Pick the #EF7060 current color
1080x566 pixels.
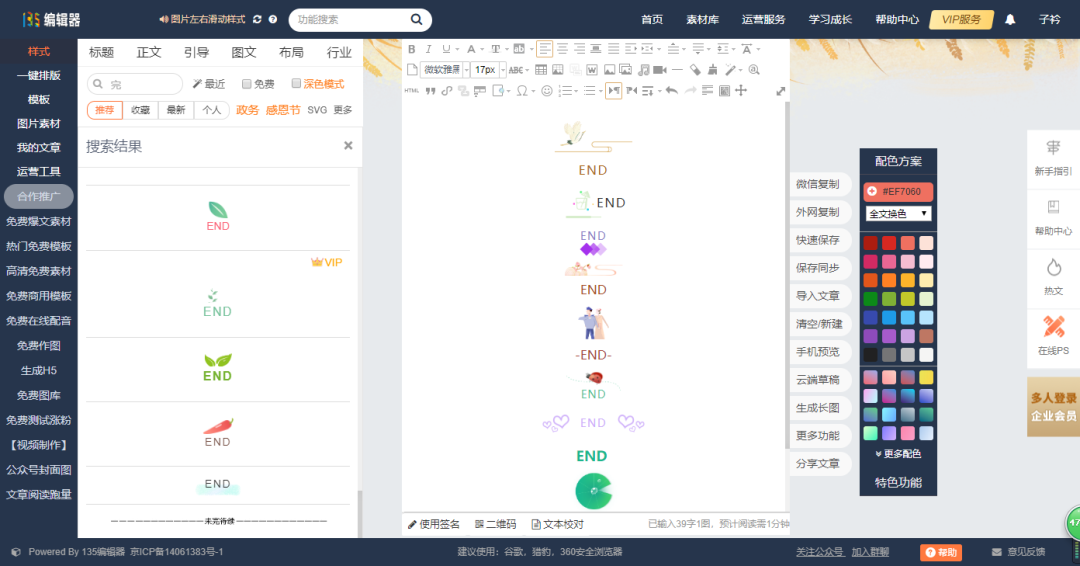pos(898,191)
